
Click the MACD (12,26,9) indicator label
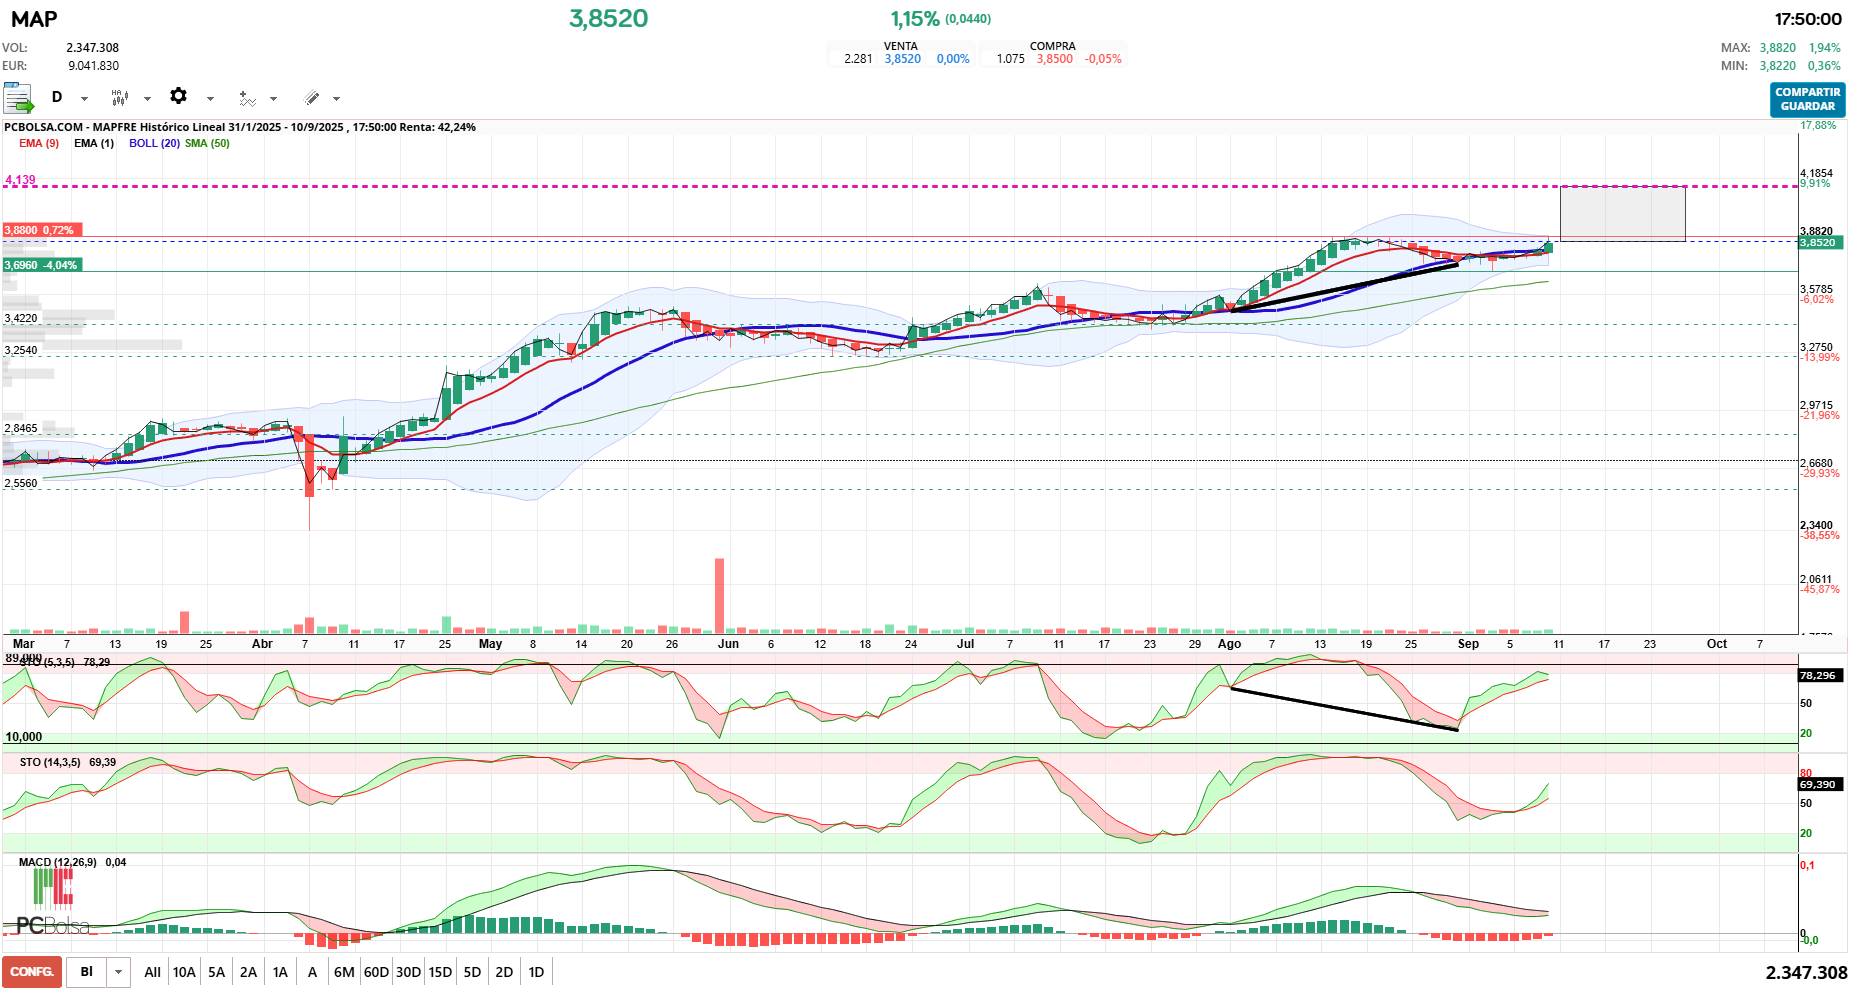[58, 862]
